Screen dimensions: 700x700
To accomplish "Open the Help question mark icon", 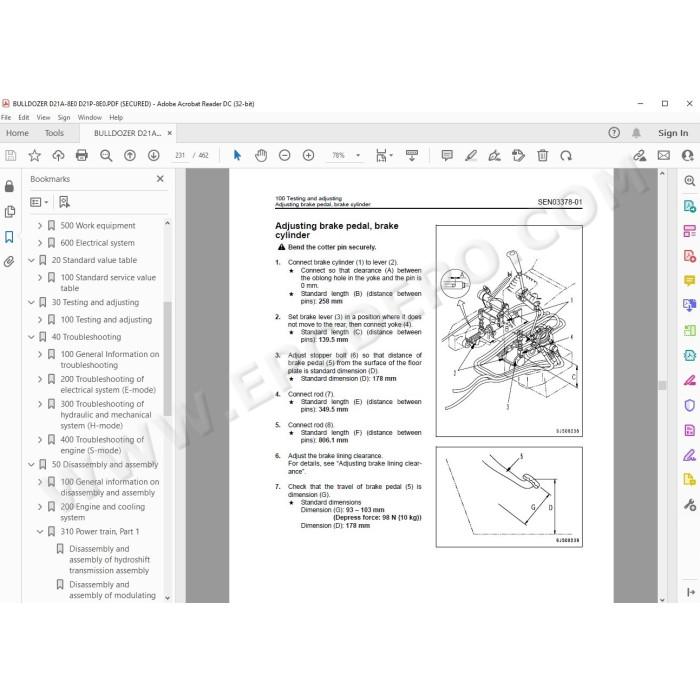I will pyautogui.click(x=614, y=133).
